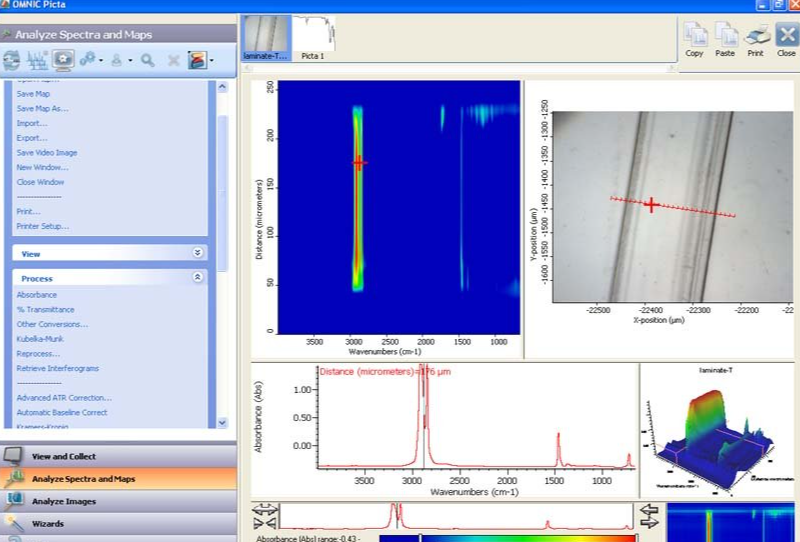
Task: Select the monitor view toolbar icon
Action: click(x=63, y=61)
